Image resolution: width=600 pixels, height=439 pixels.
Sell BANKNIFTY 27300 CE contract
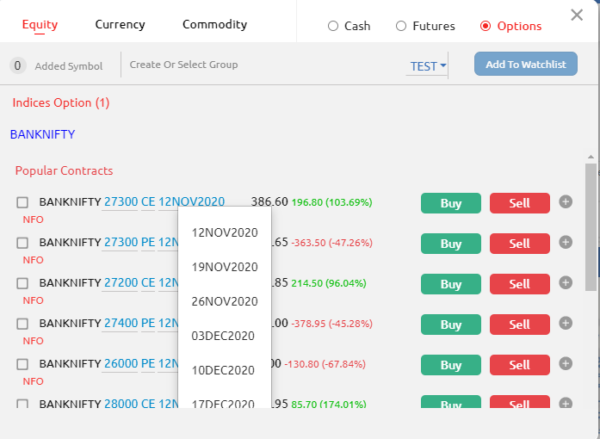click(x=520, y=203)
